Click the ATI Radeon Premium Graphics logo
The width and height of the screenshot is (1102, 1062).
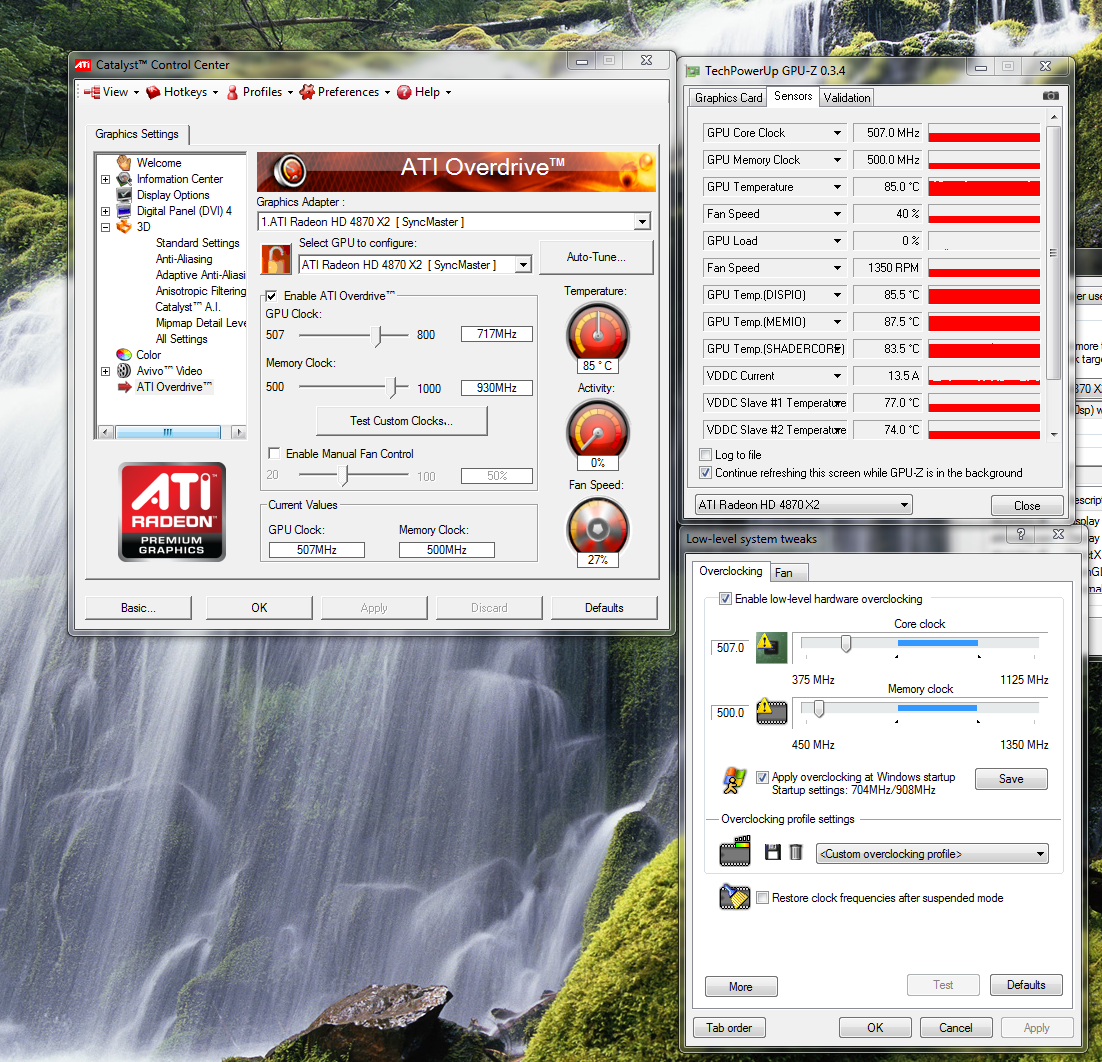[x=171, y=511]
